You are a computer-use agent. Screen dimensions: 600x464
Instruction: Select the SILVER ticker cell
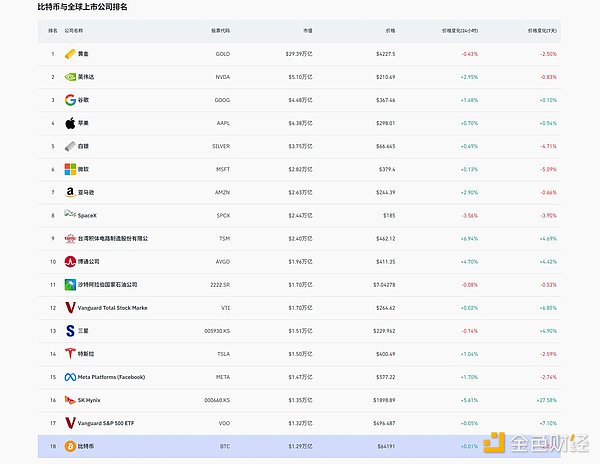point(221,146)
